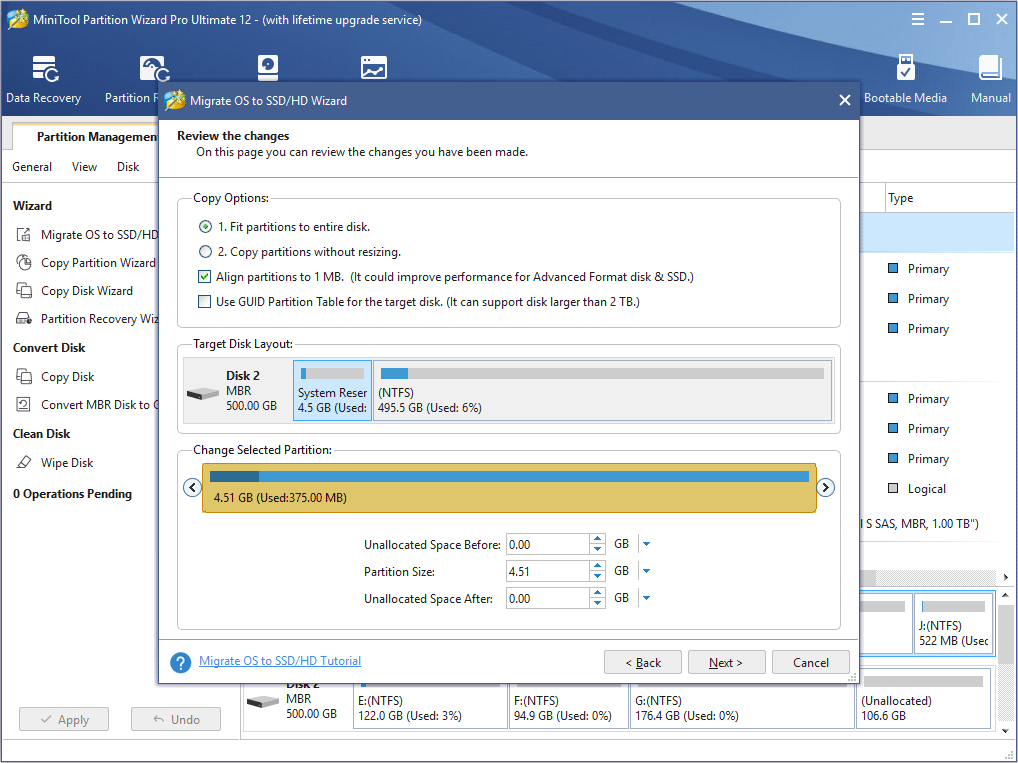Open the General menu
This screenshot has height=763, width=1018.
click(32, 167)
